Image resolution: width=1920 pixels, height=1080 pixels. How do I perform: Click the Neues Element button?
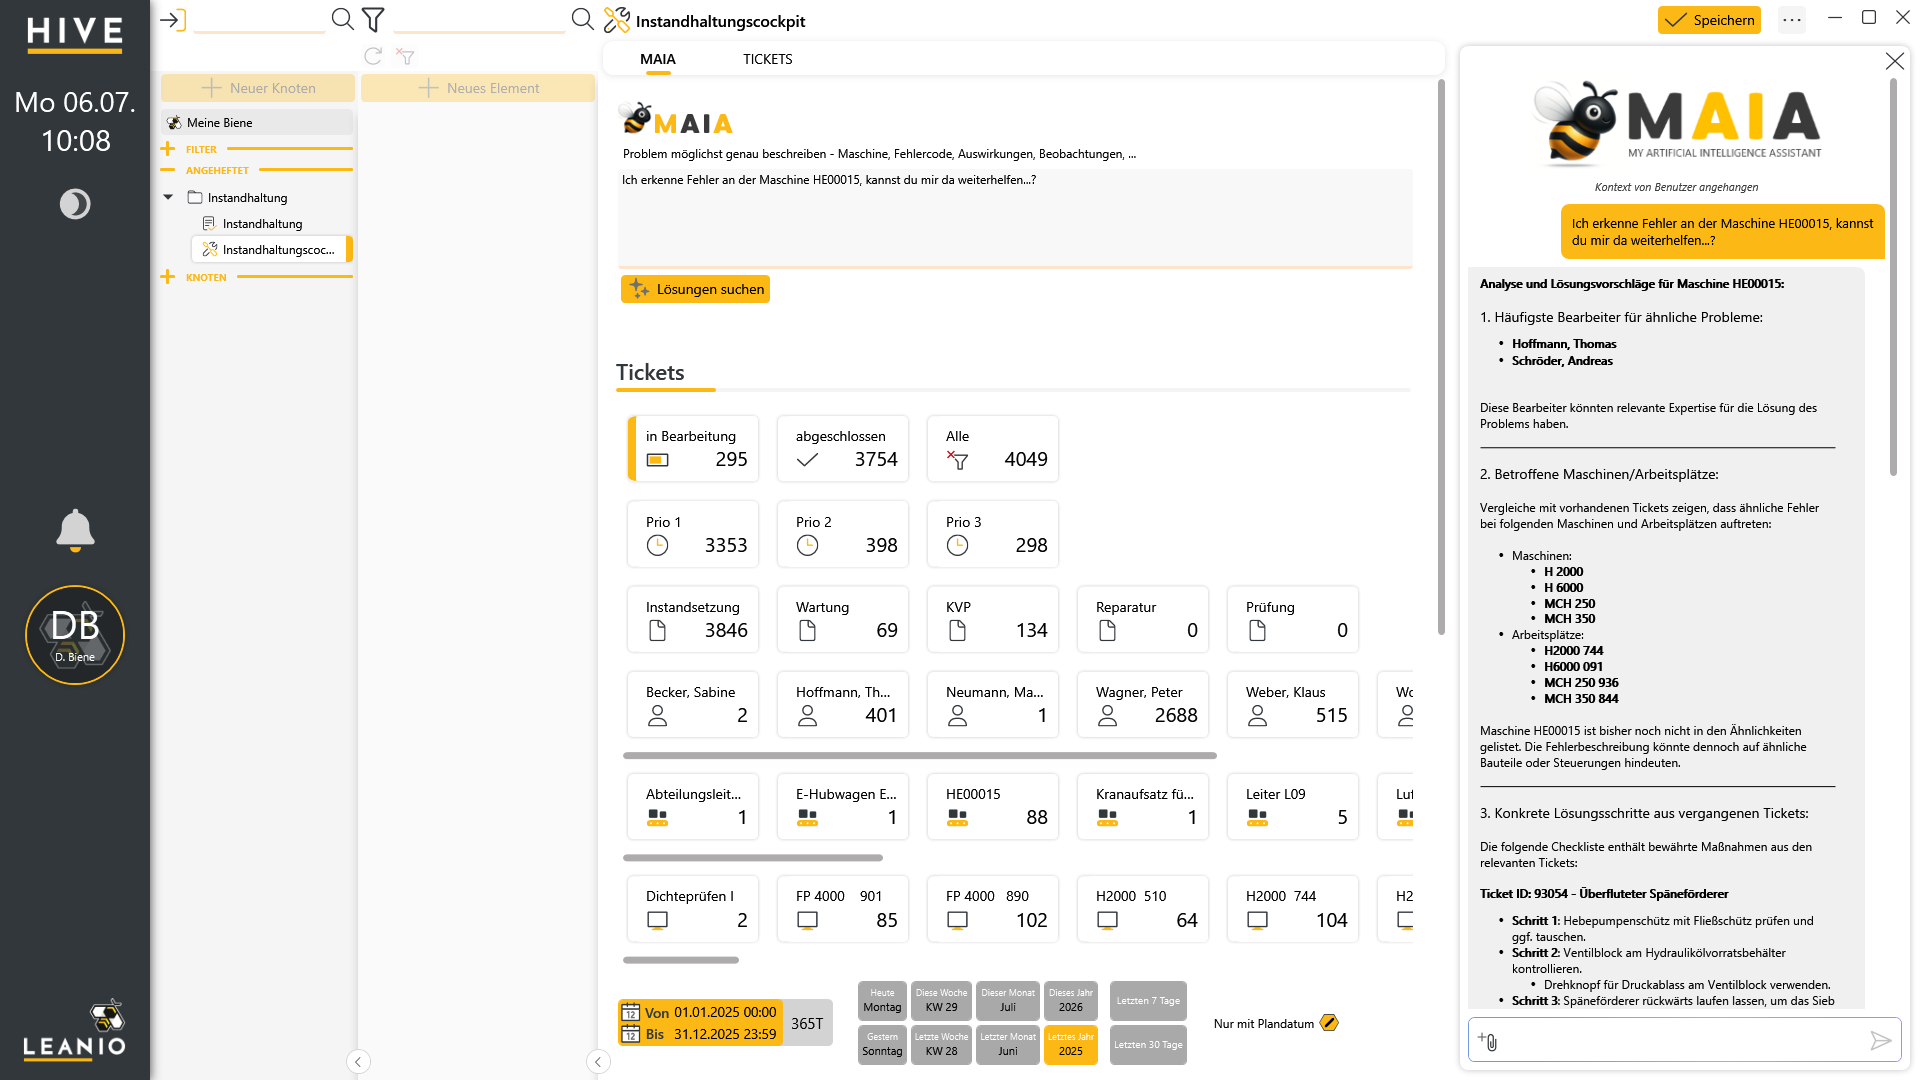(x=478, y=88)
